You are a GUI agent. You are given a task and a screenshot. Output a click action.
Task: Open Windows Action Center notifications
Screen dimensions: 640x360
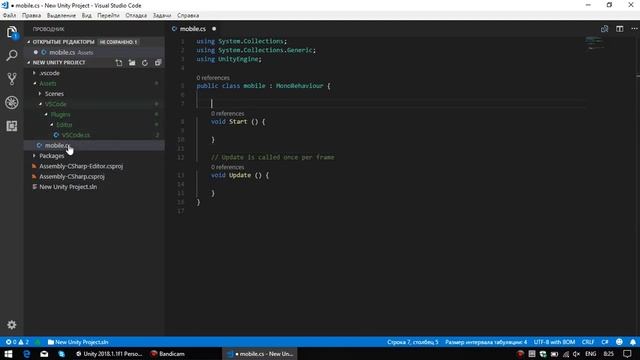click(x=627, y=354)
